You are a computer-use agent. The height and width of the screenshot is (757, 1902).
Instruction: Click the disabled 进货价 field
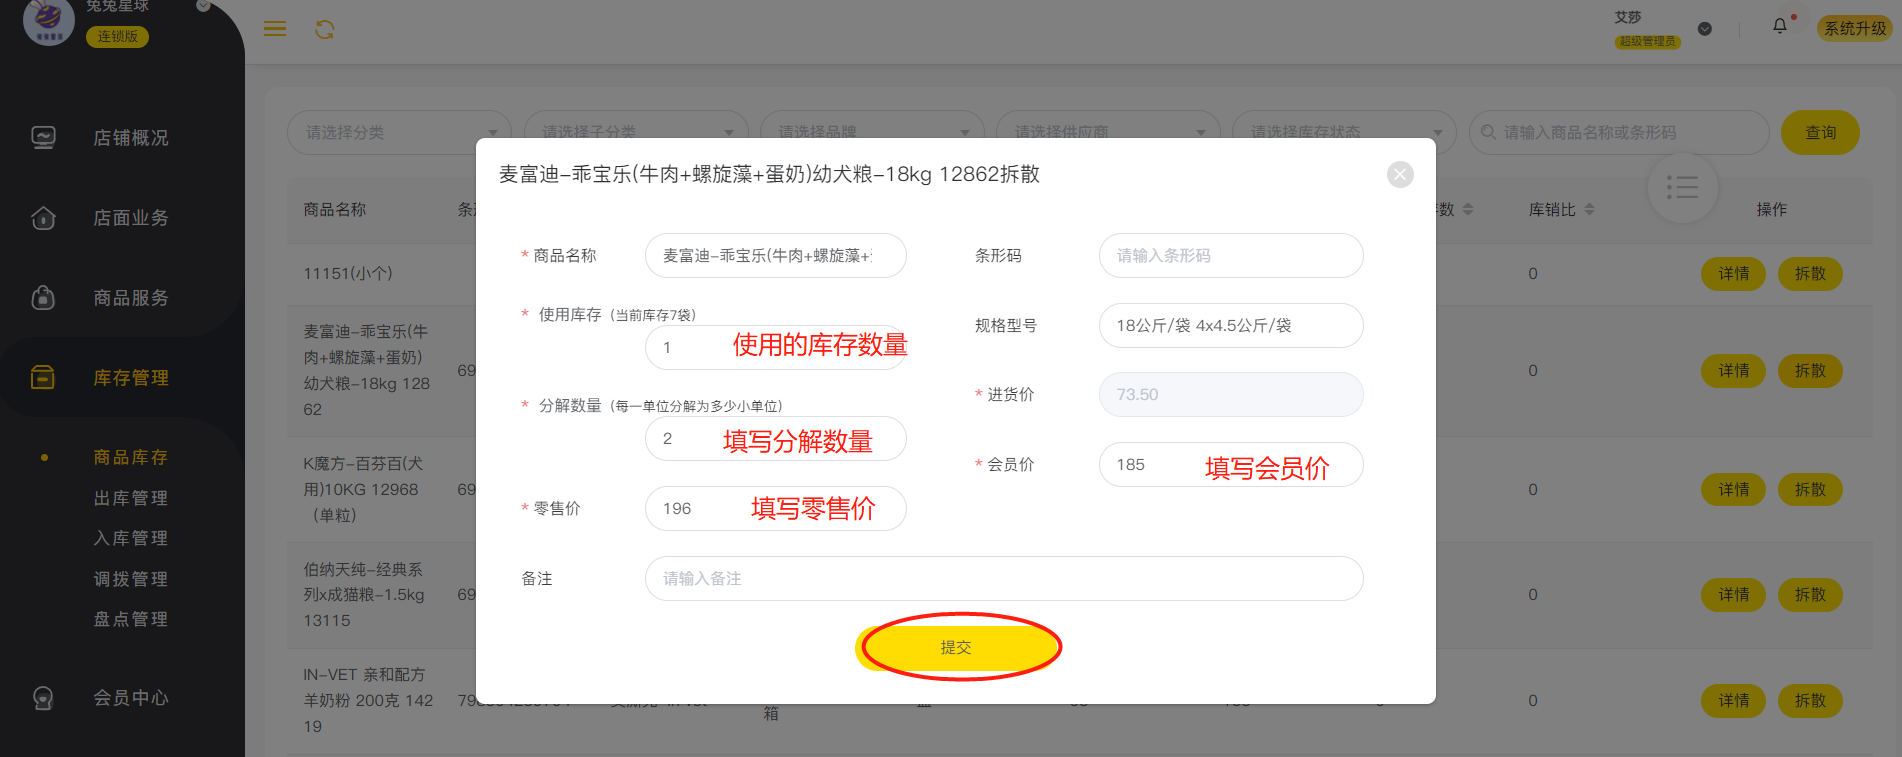(1231, 394)
